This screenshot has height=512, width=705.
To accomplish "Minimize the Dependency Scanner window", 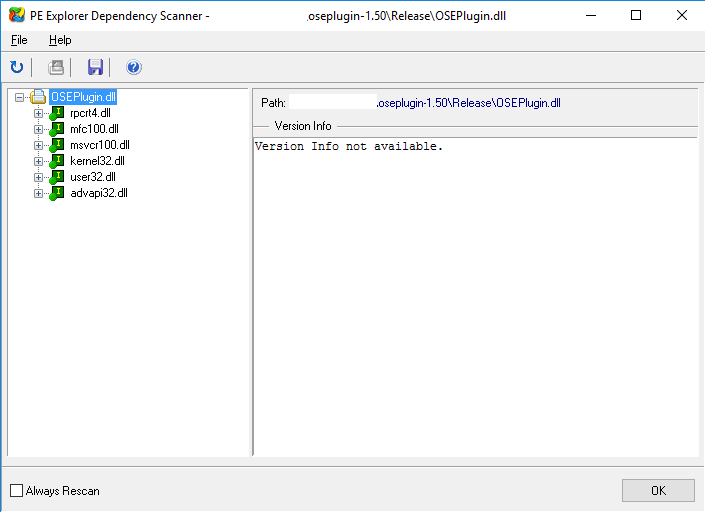I will 591,15.
